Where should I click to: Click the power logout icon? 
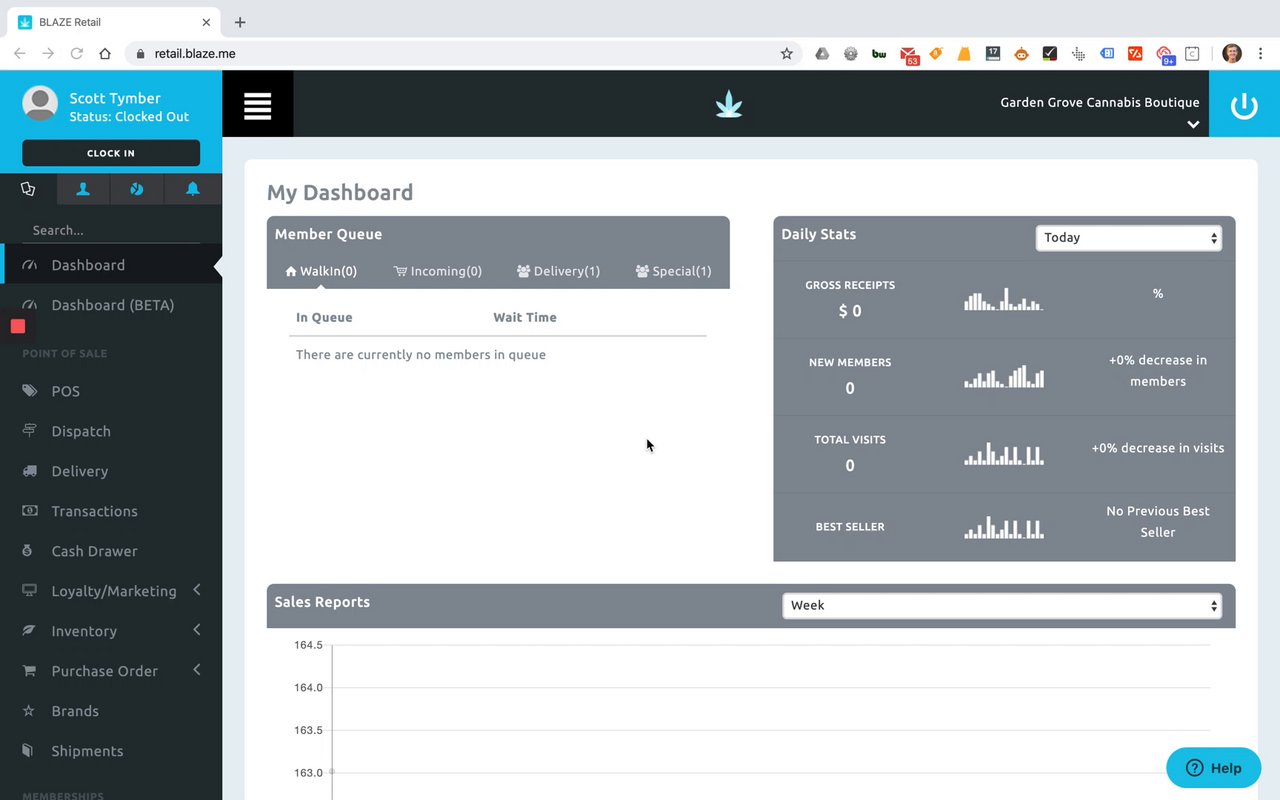tap(1244, 104)
